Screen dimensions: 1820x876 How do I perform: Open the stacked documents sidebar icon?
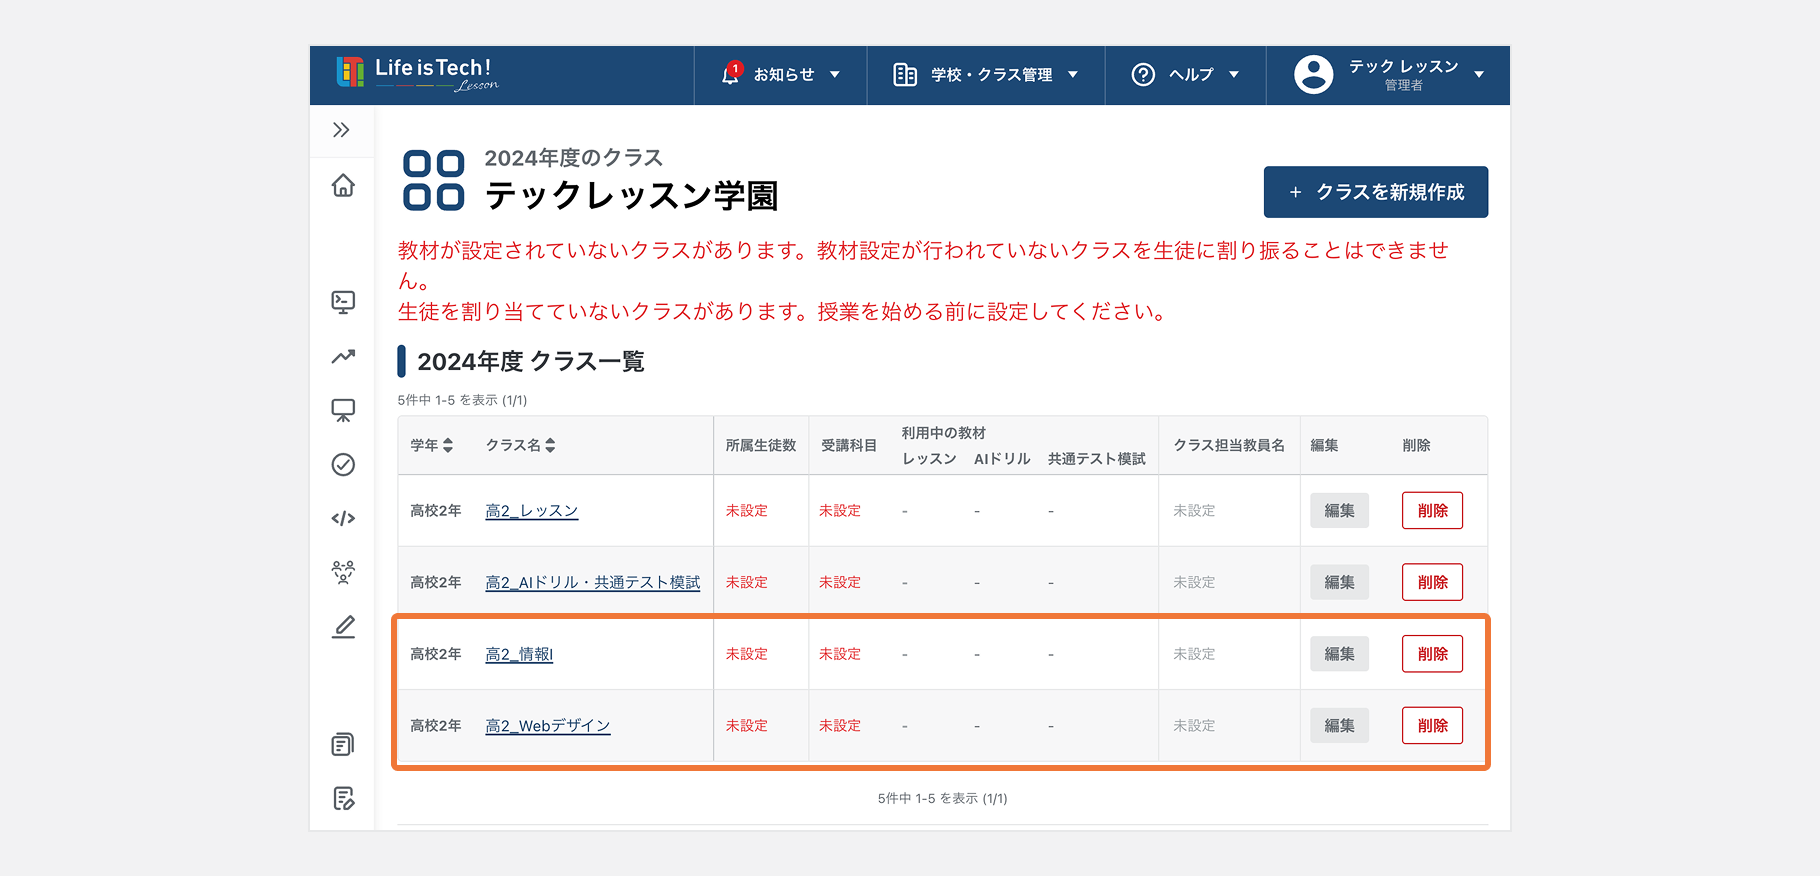click(x=343, y=744)
